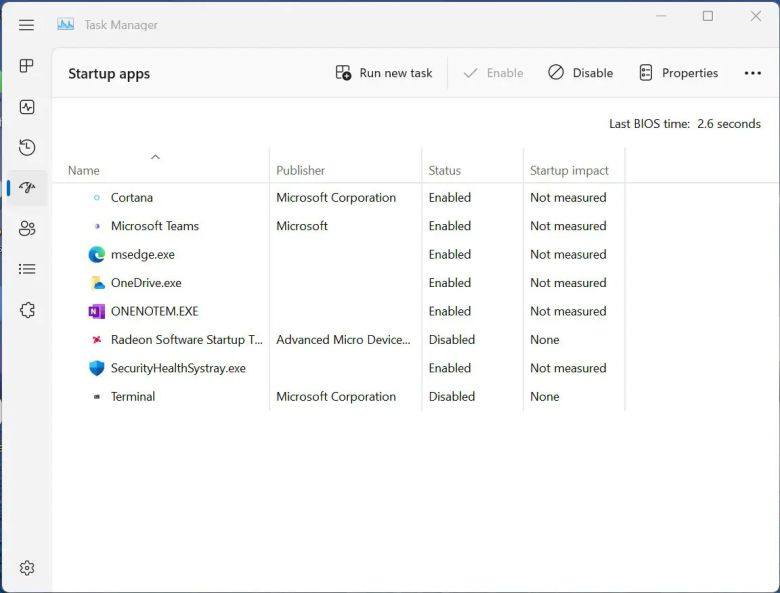Select the msedge.exe row
Image resolution: width=780 pixels, height=593 pixels.
coord(142,255)
